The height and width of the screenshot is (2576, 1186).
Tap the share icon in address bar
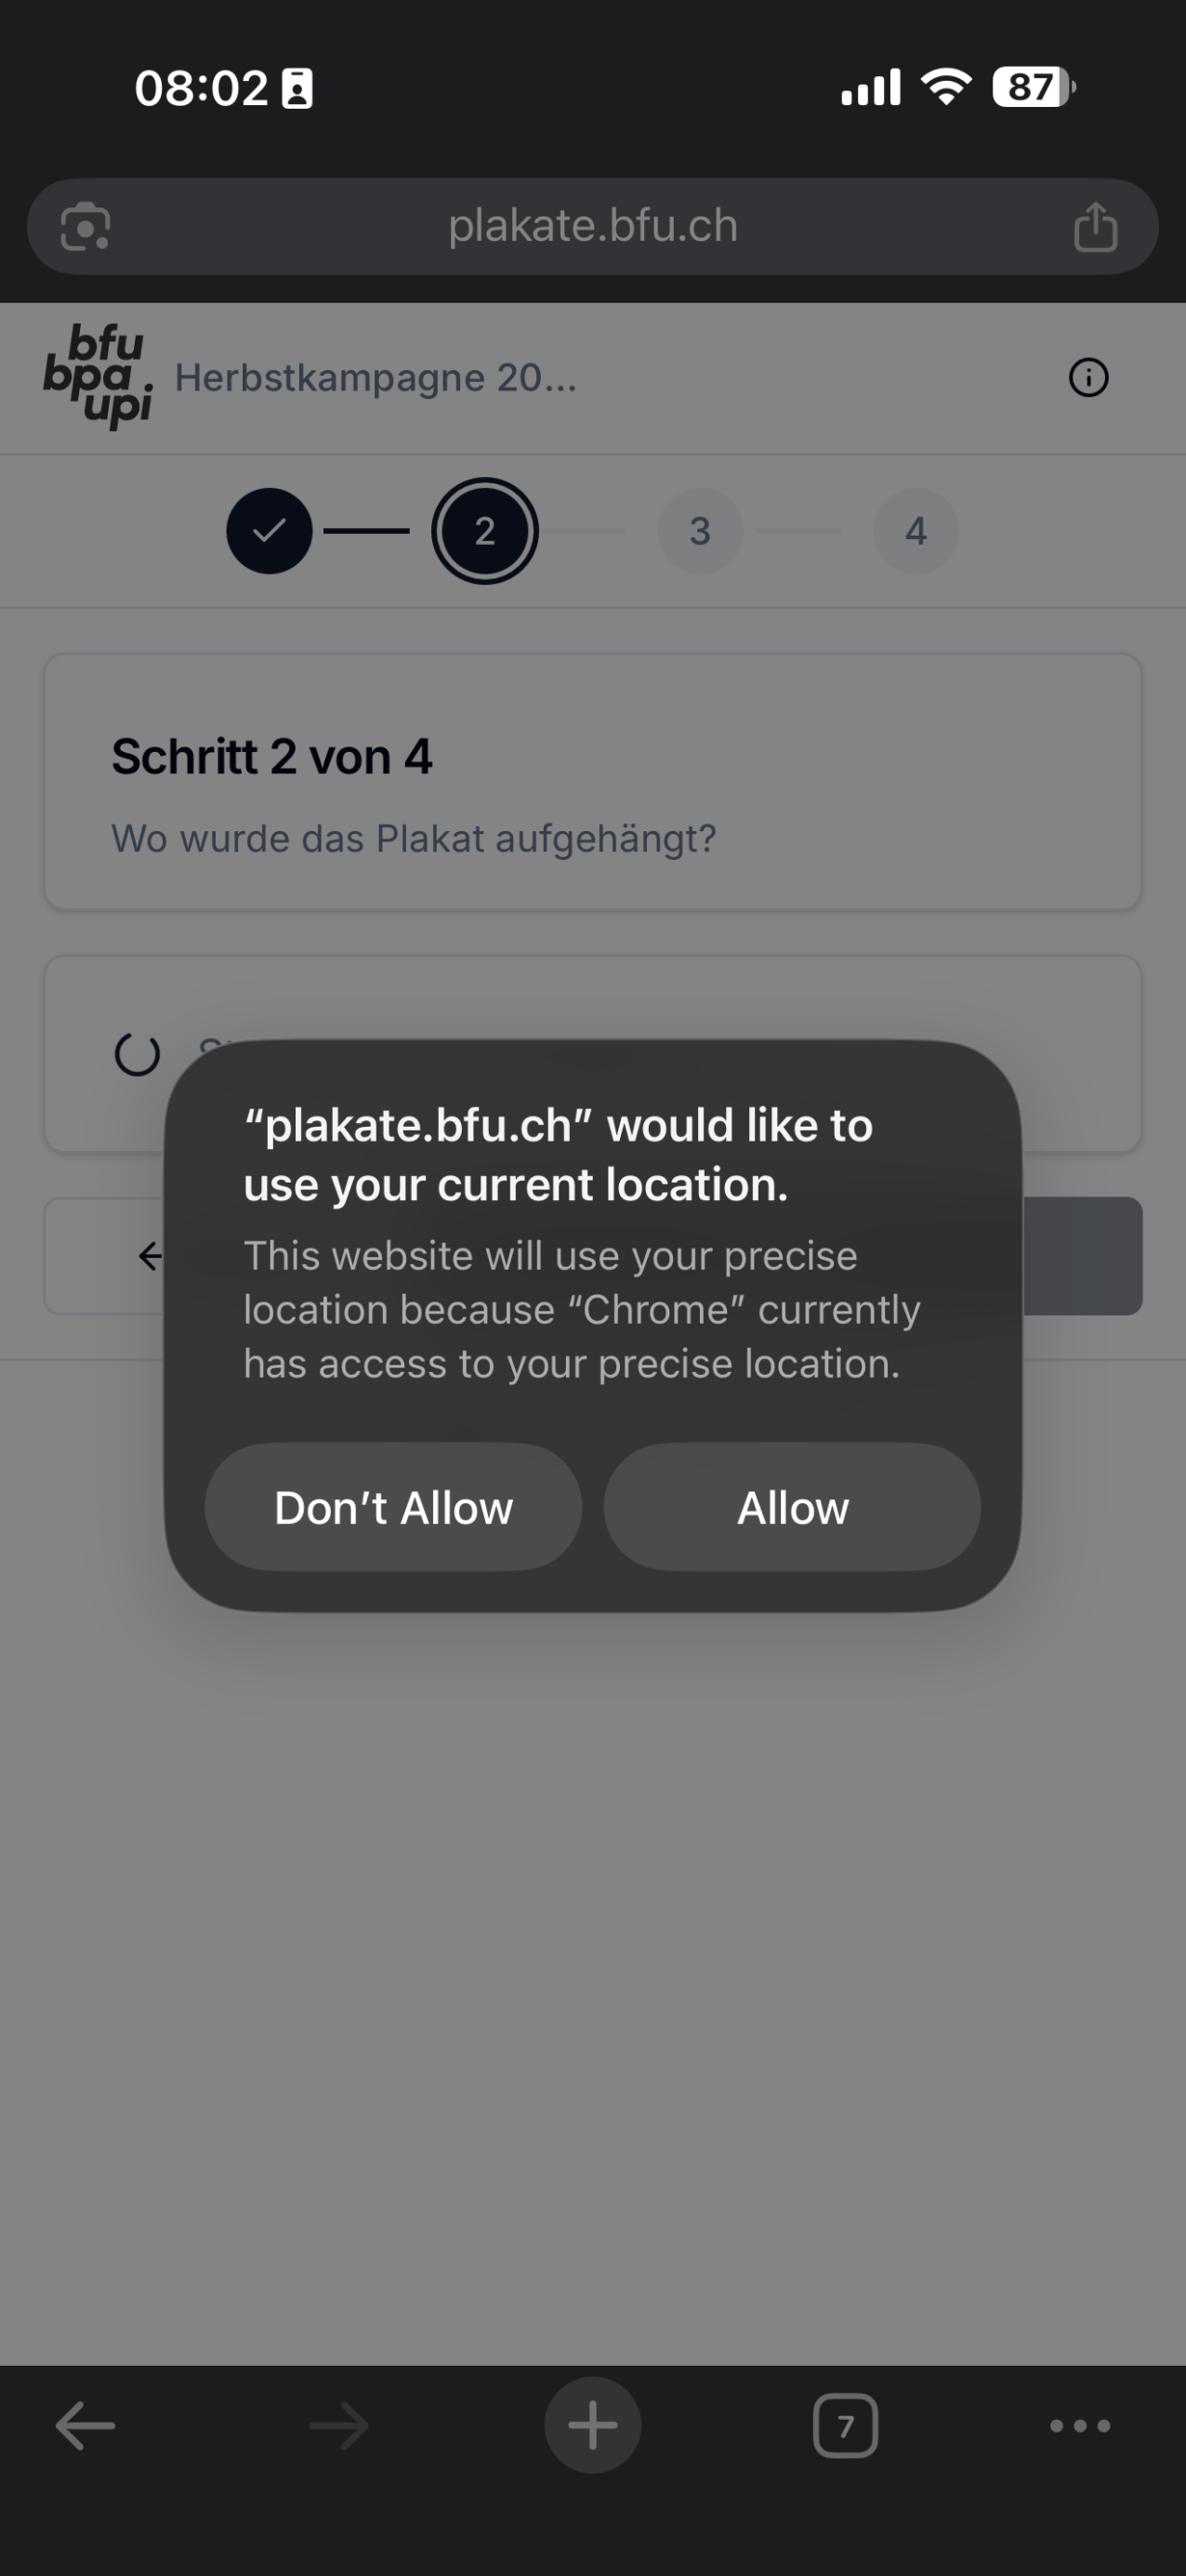[x=1095, y=227]
